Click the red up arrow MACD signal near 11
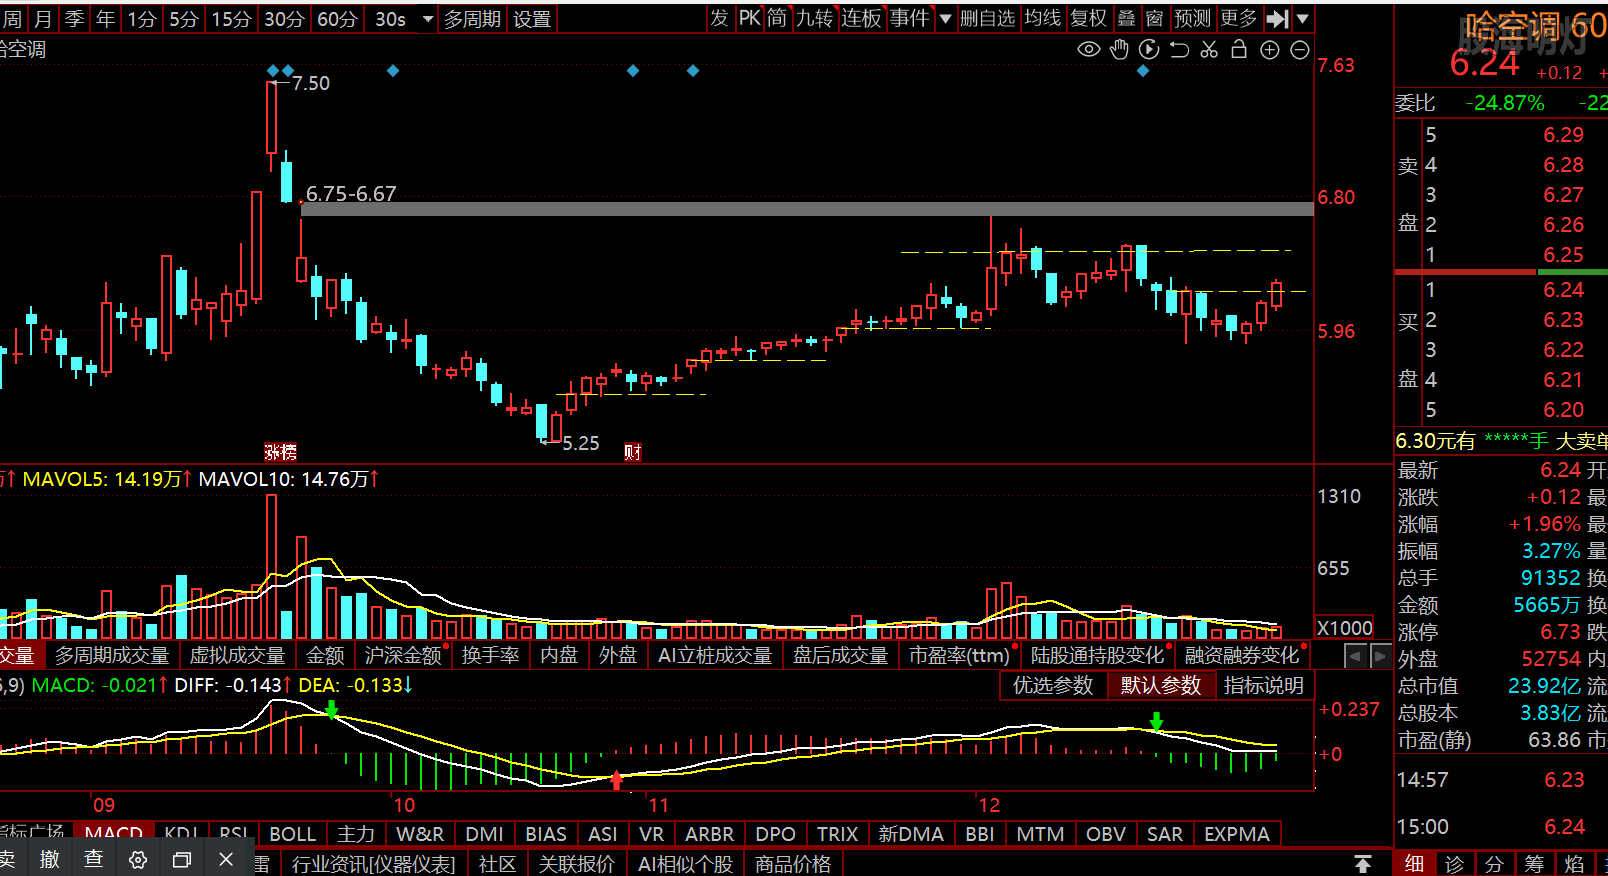Image resolution: width=1608 pixels, height=876 pixels. coord(617,780)
